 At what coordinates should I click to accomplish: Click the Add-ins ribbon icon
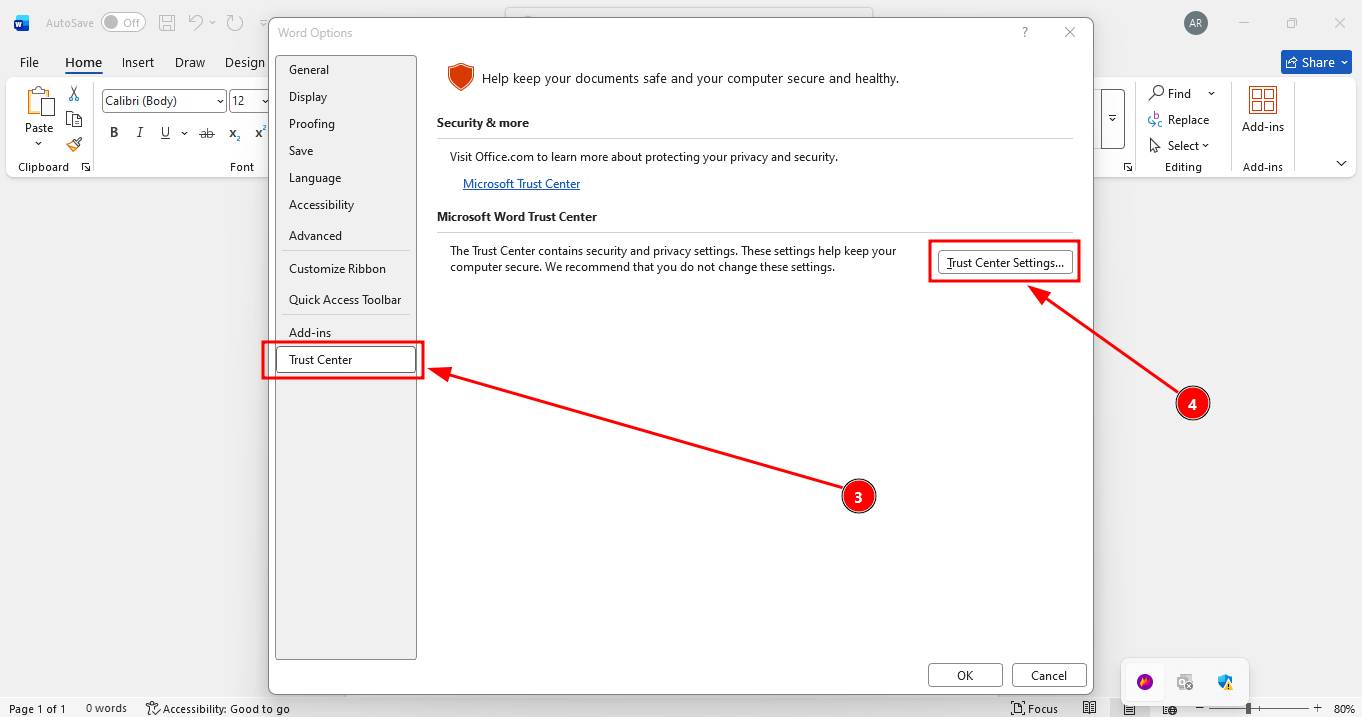(1262, 109)
